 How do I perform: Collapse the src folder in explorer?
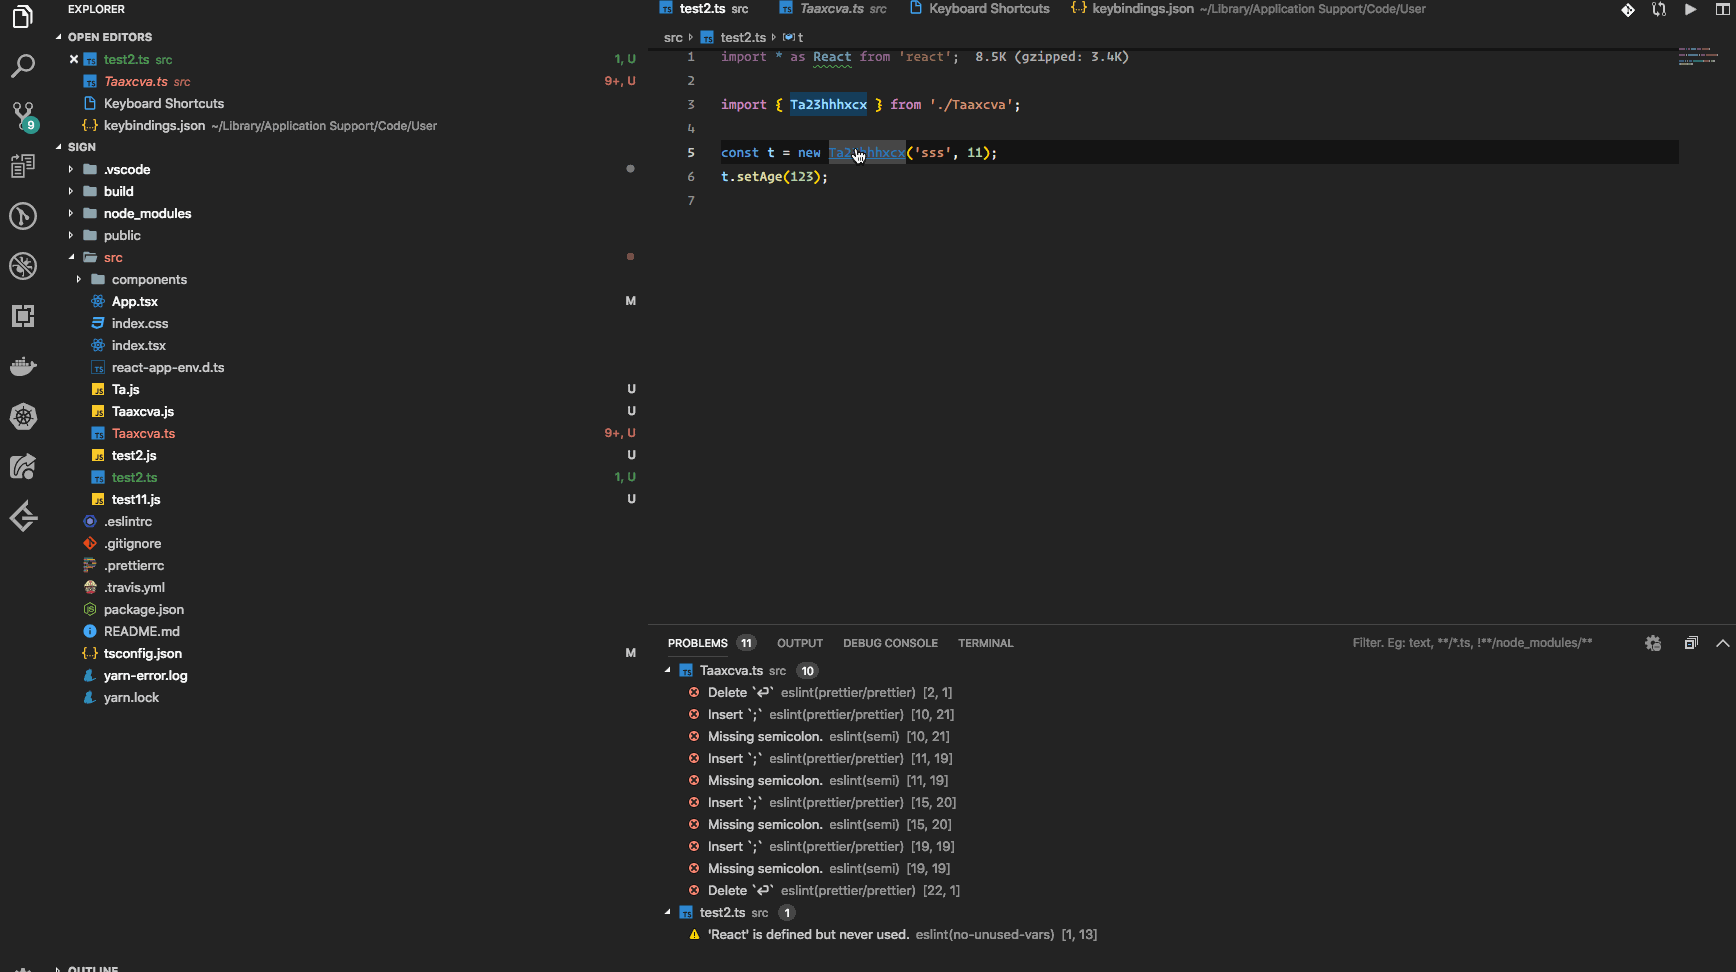coord(71,257)
